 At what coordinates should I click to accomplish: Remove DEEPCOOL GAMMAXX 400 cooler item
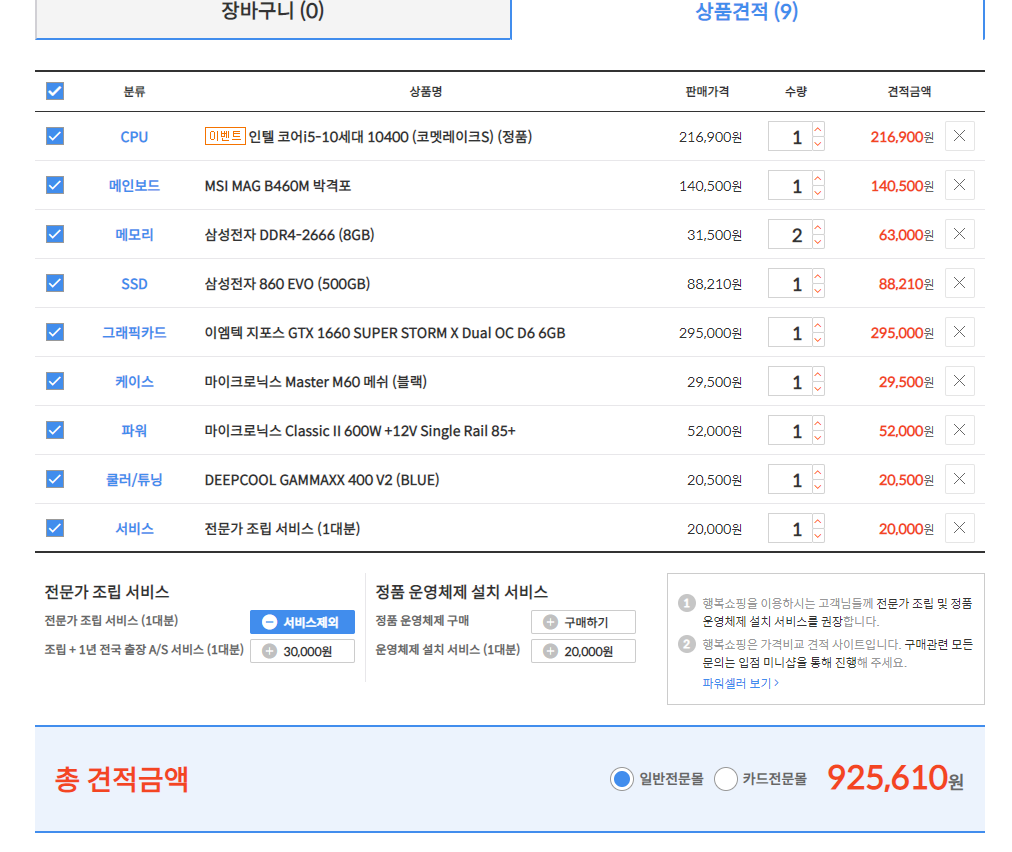click(959, 479)
